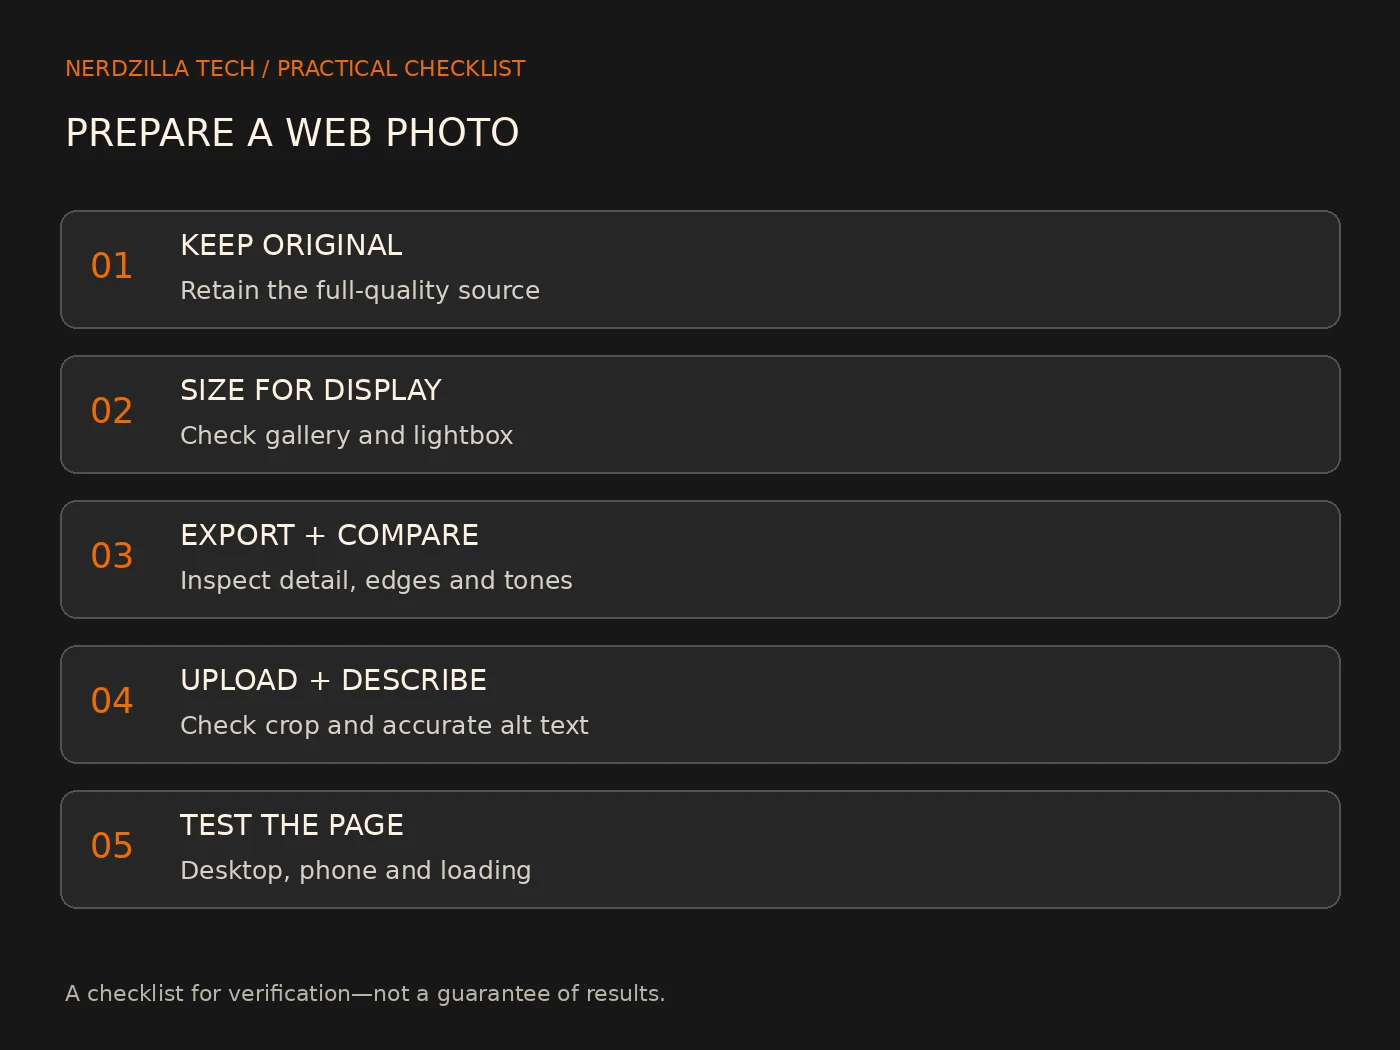Viewport: 1400px width, 1050px height.
Task: Click 'Check gallery and lightbox' description
Action: [346, 435]
